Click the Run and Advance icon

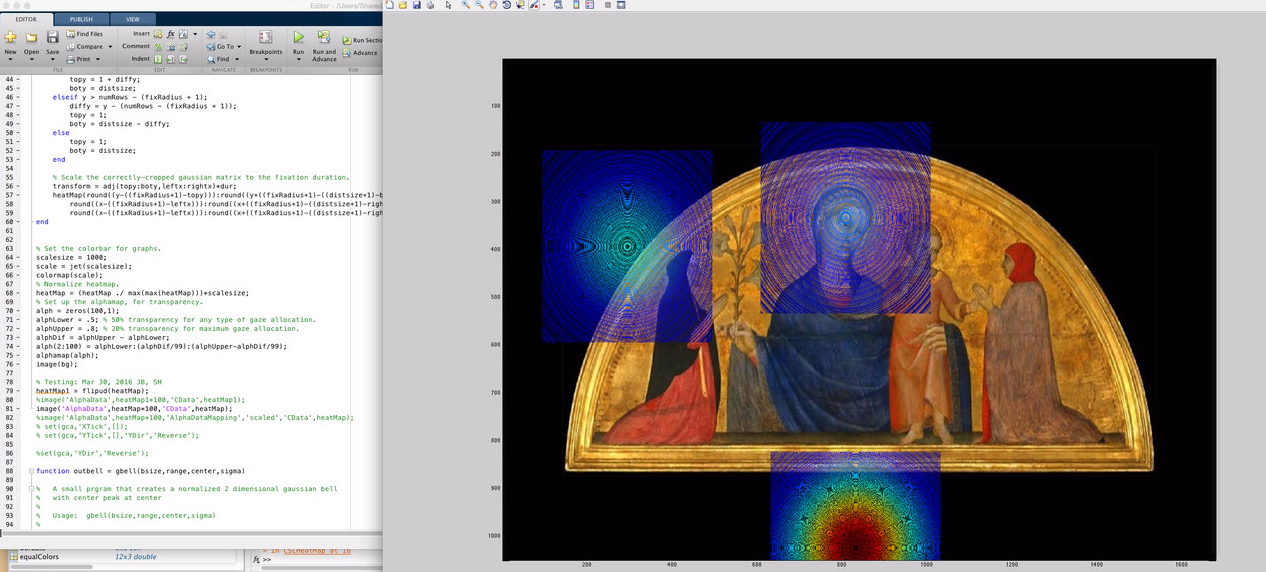324,37
